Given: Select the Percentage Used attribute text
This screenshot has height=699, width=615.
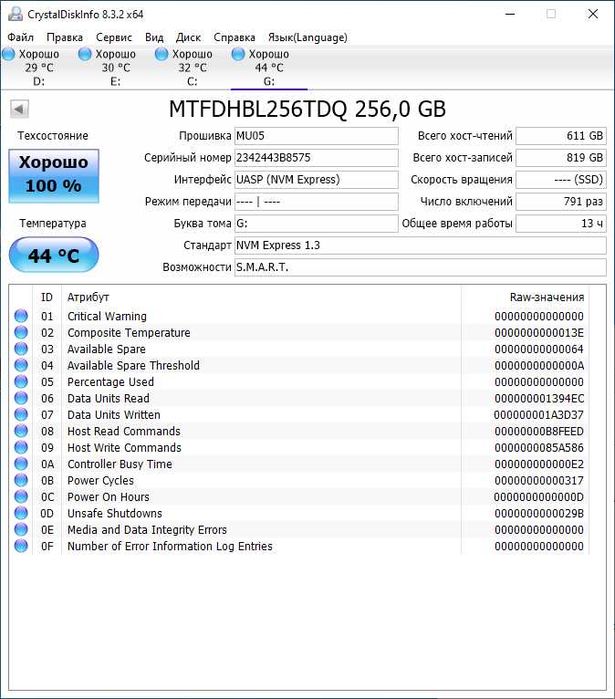Looking at the screenshot, I should pos(111,382).
